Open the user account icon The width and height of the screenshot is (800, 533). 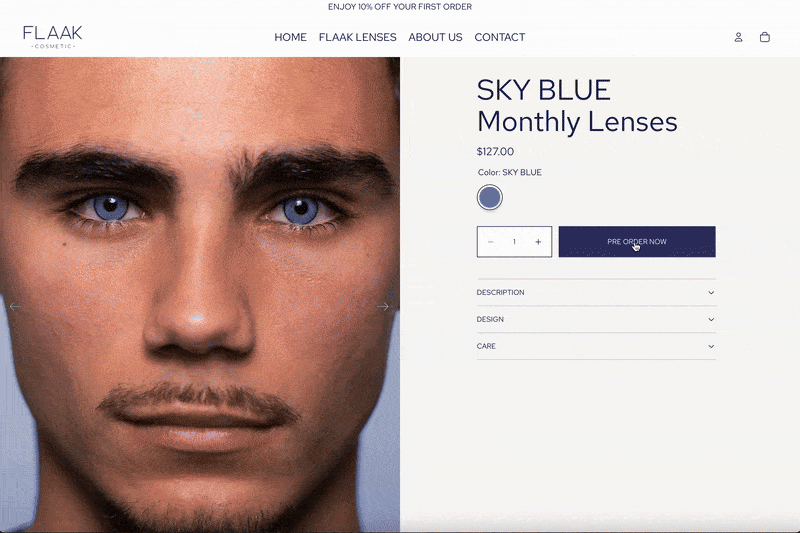[738, 37]
